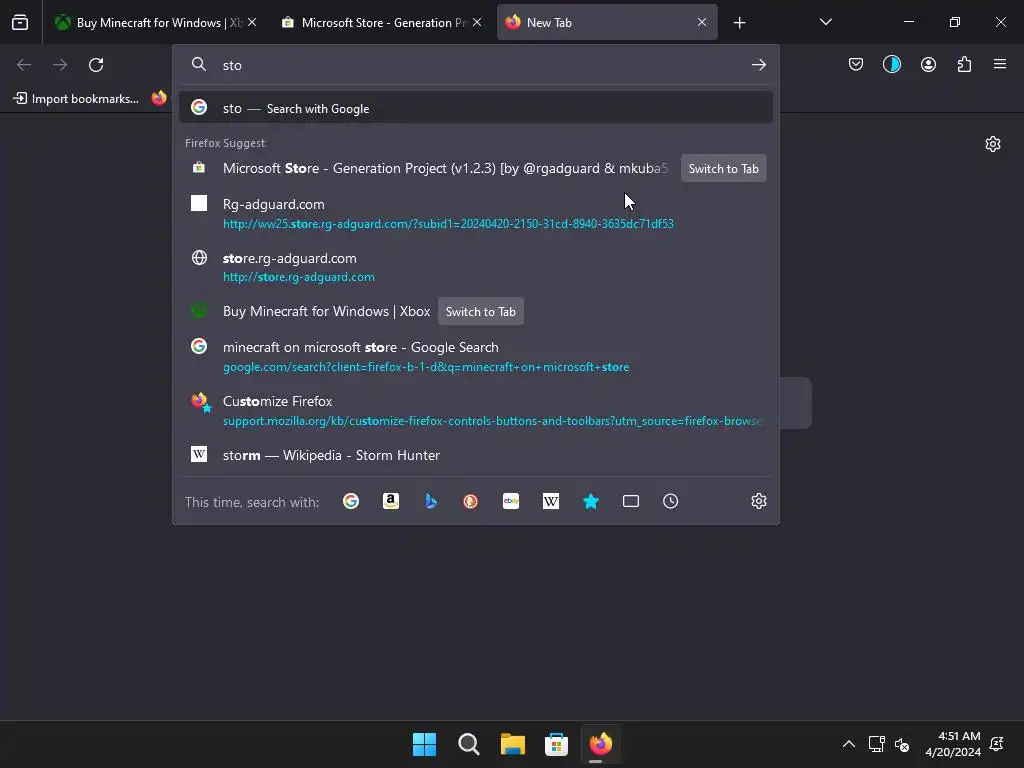
Task: Open network status tray icon
Action: click(x=876, y=744)
